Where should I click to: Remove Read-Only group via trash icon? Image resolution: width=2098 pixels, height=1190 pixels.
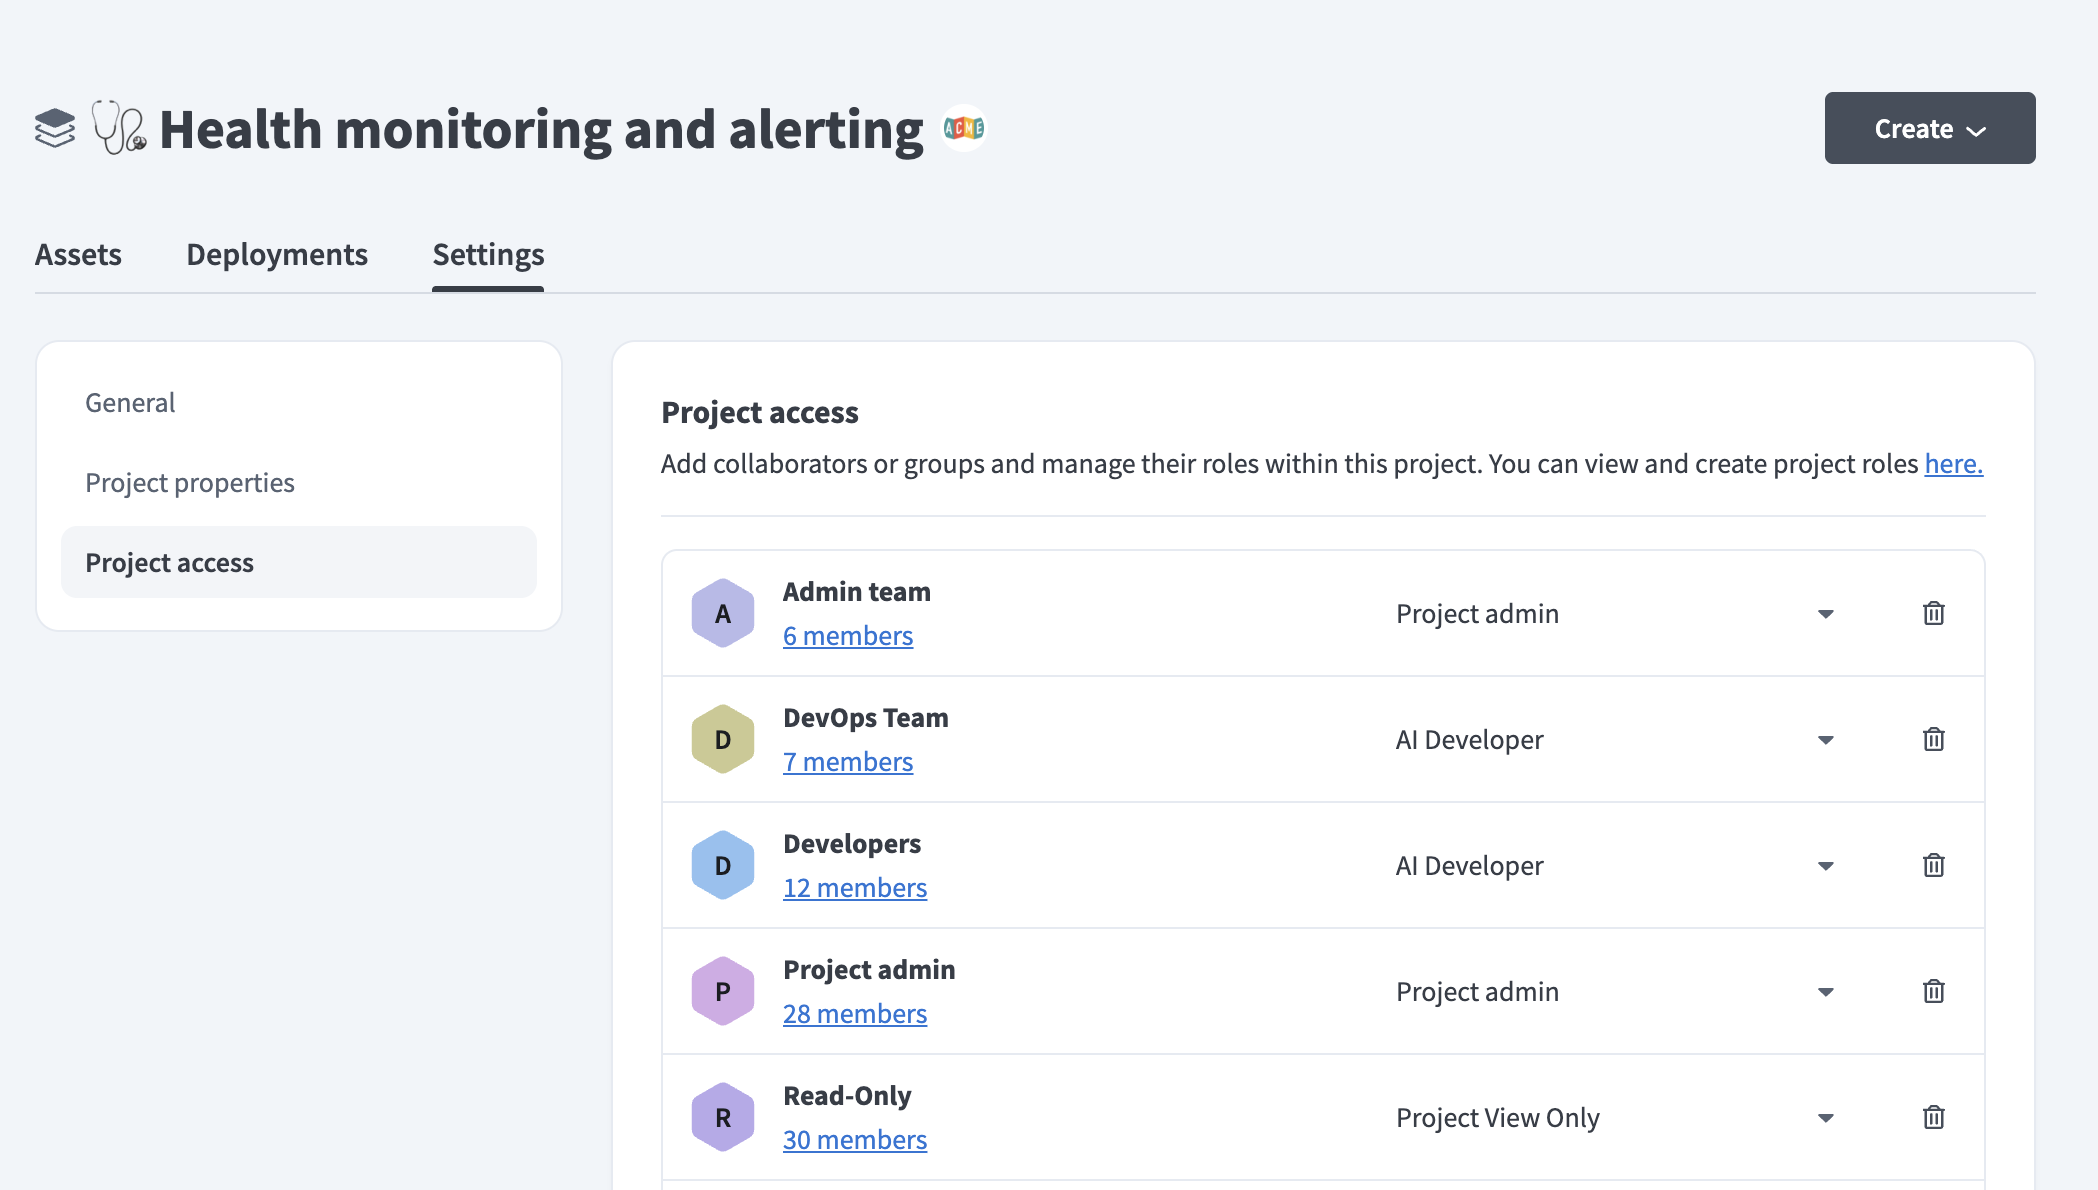(1933, 1117)
